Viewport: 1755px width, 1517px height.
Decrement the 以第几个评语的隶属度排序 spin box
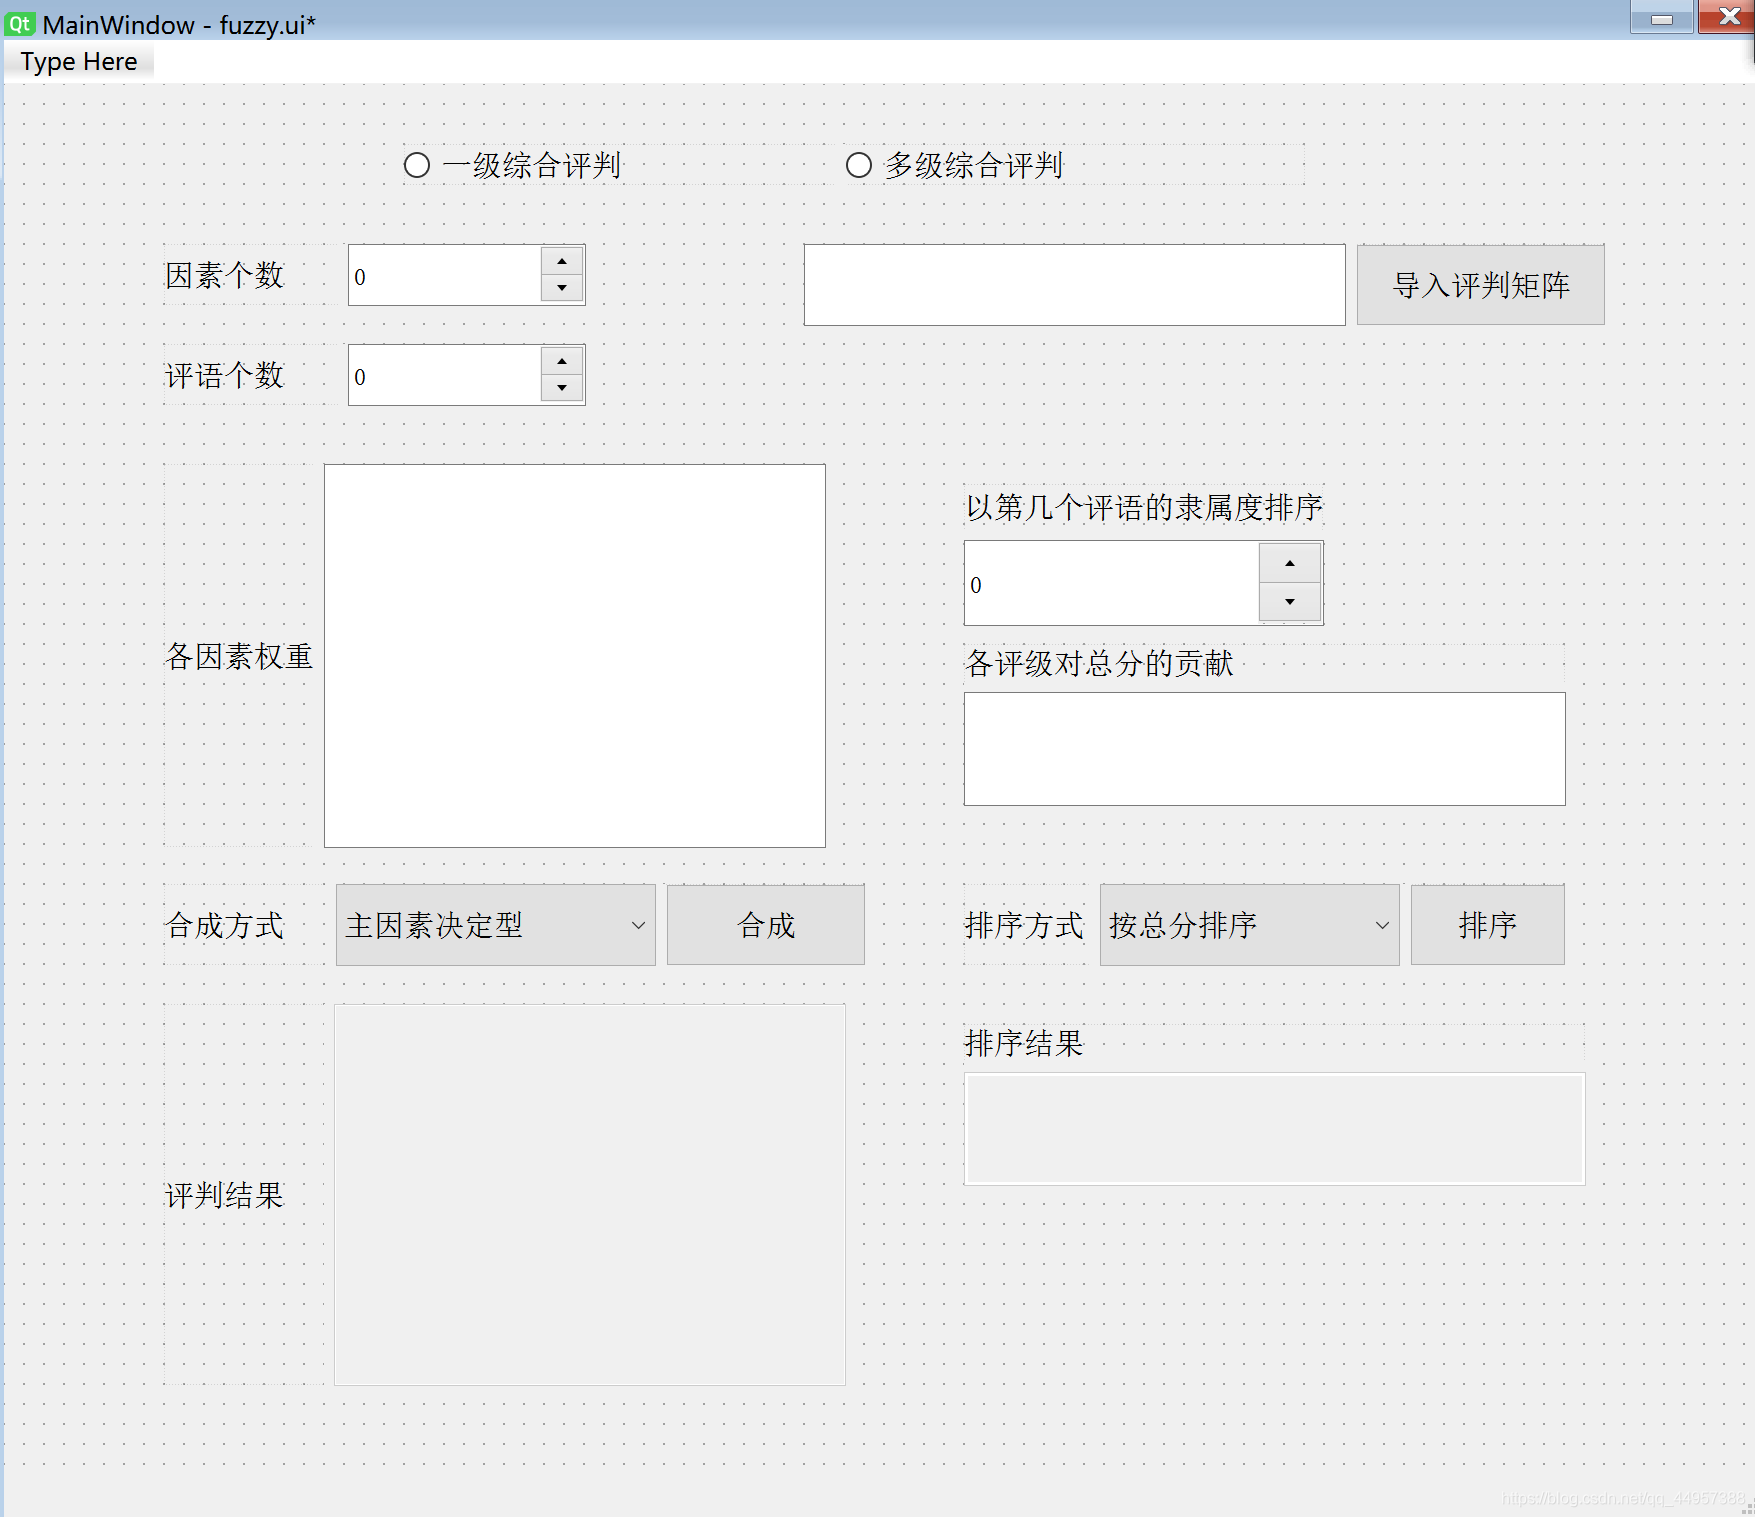click(x=1290, y=601)
